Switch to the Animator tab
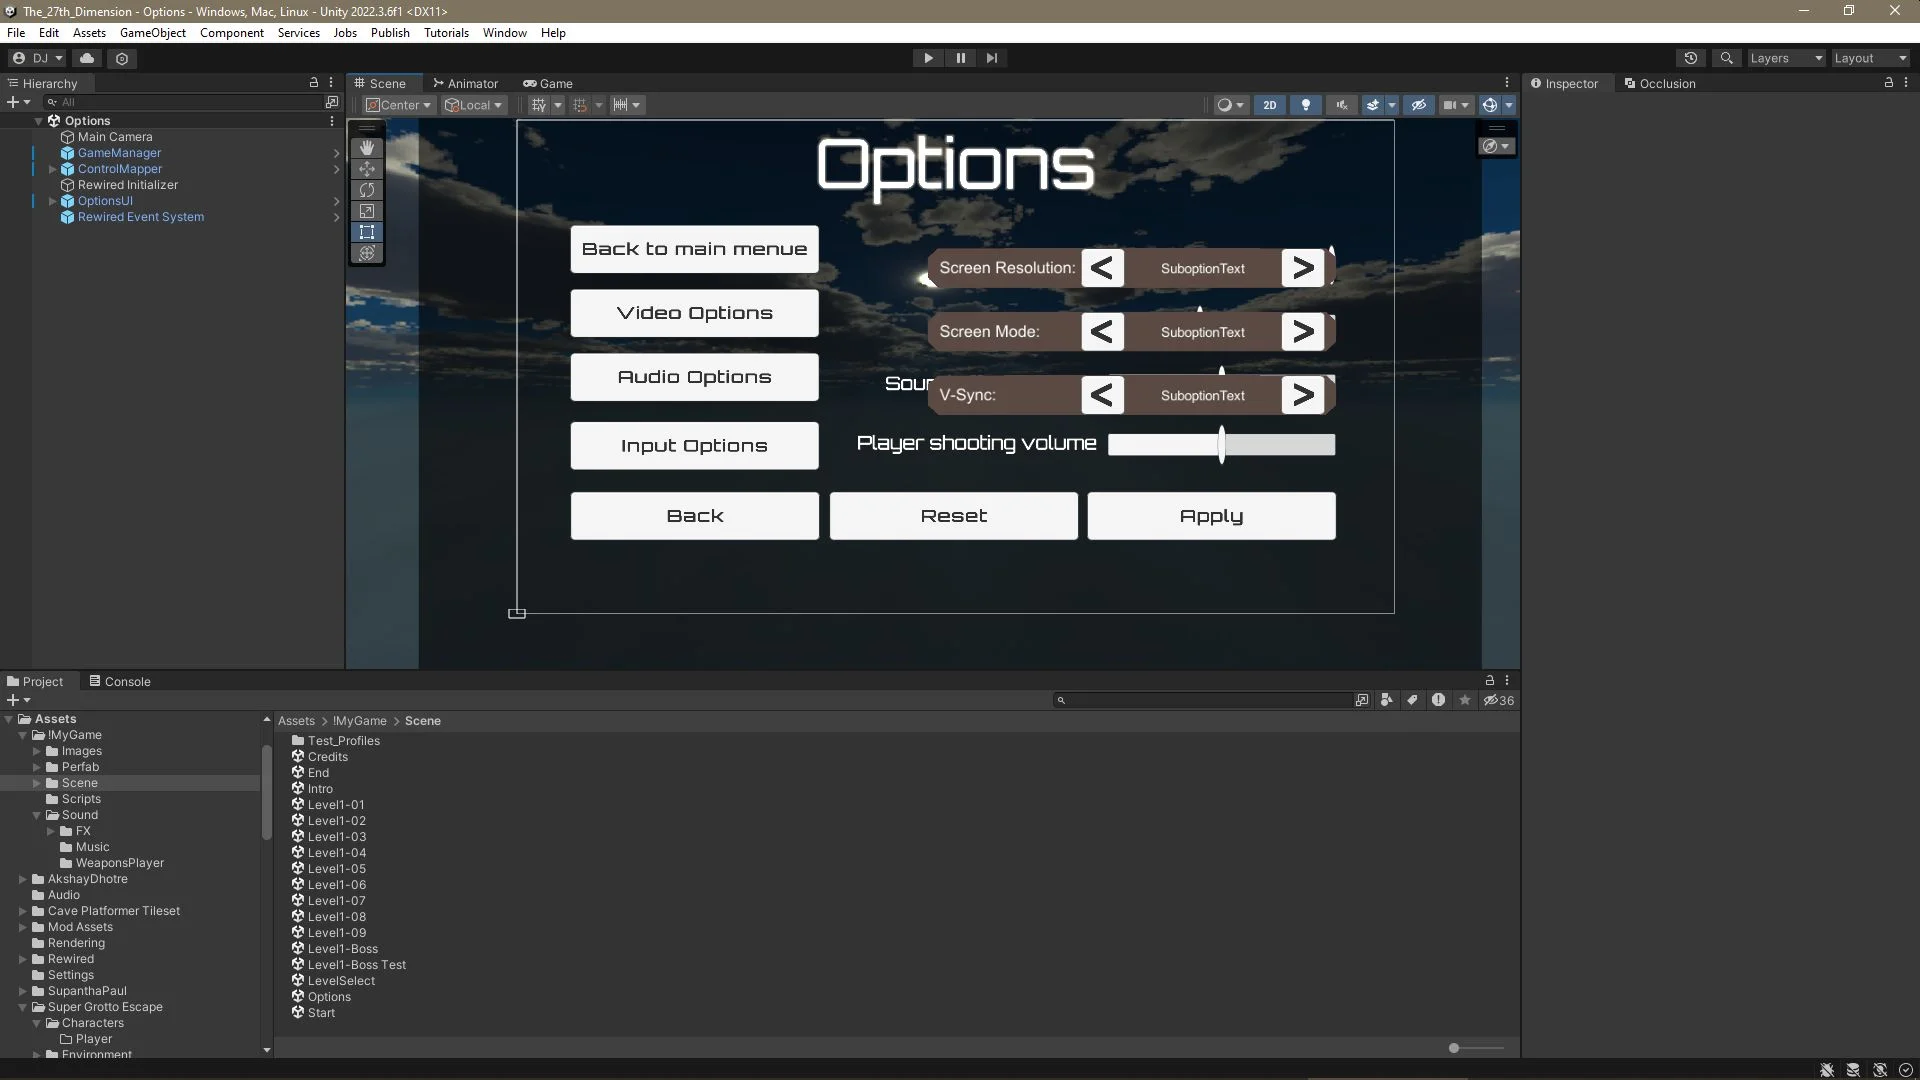1920x1080 pixels. (x=466, y=83)
